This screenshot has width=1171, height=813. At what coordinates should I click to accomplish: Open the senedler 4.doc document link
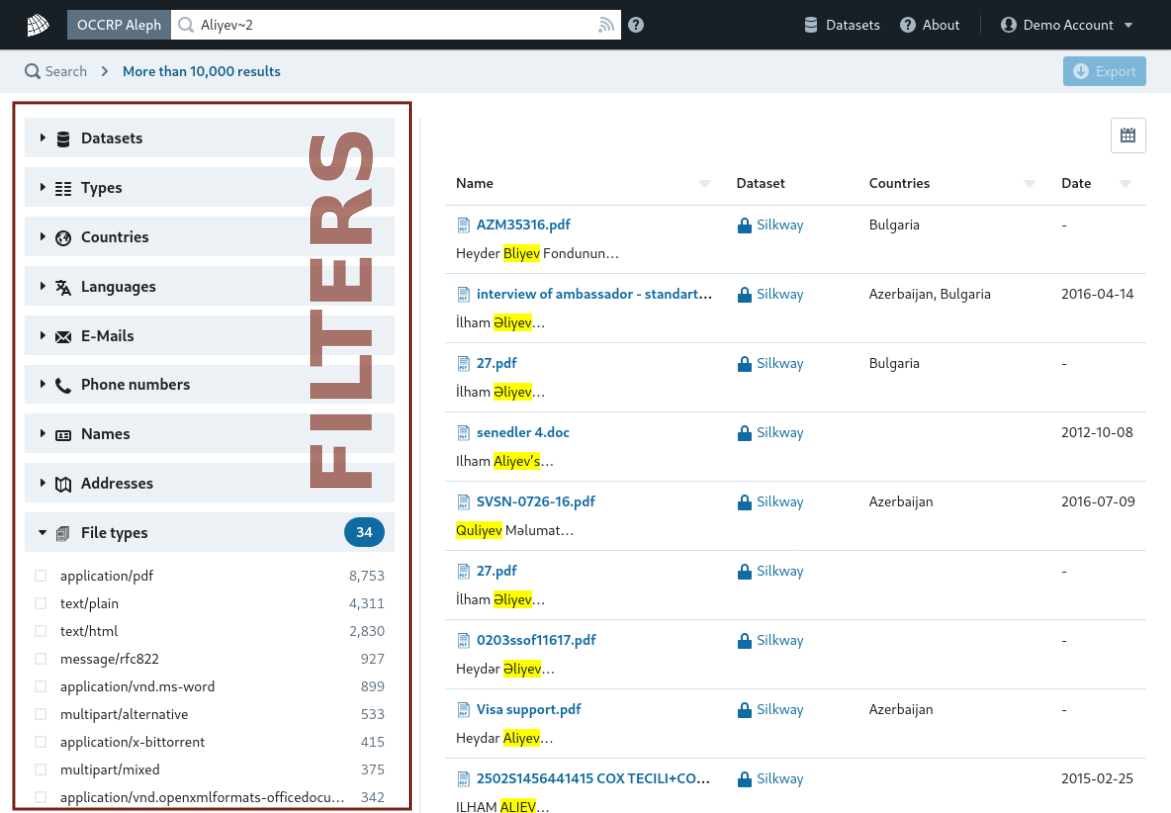(523, 432)
